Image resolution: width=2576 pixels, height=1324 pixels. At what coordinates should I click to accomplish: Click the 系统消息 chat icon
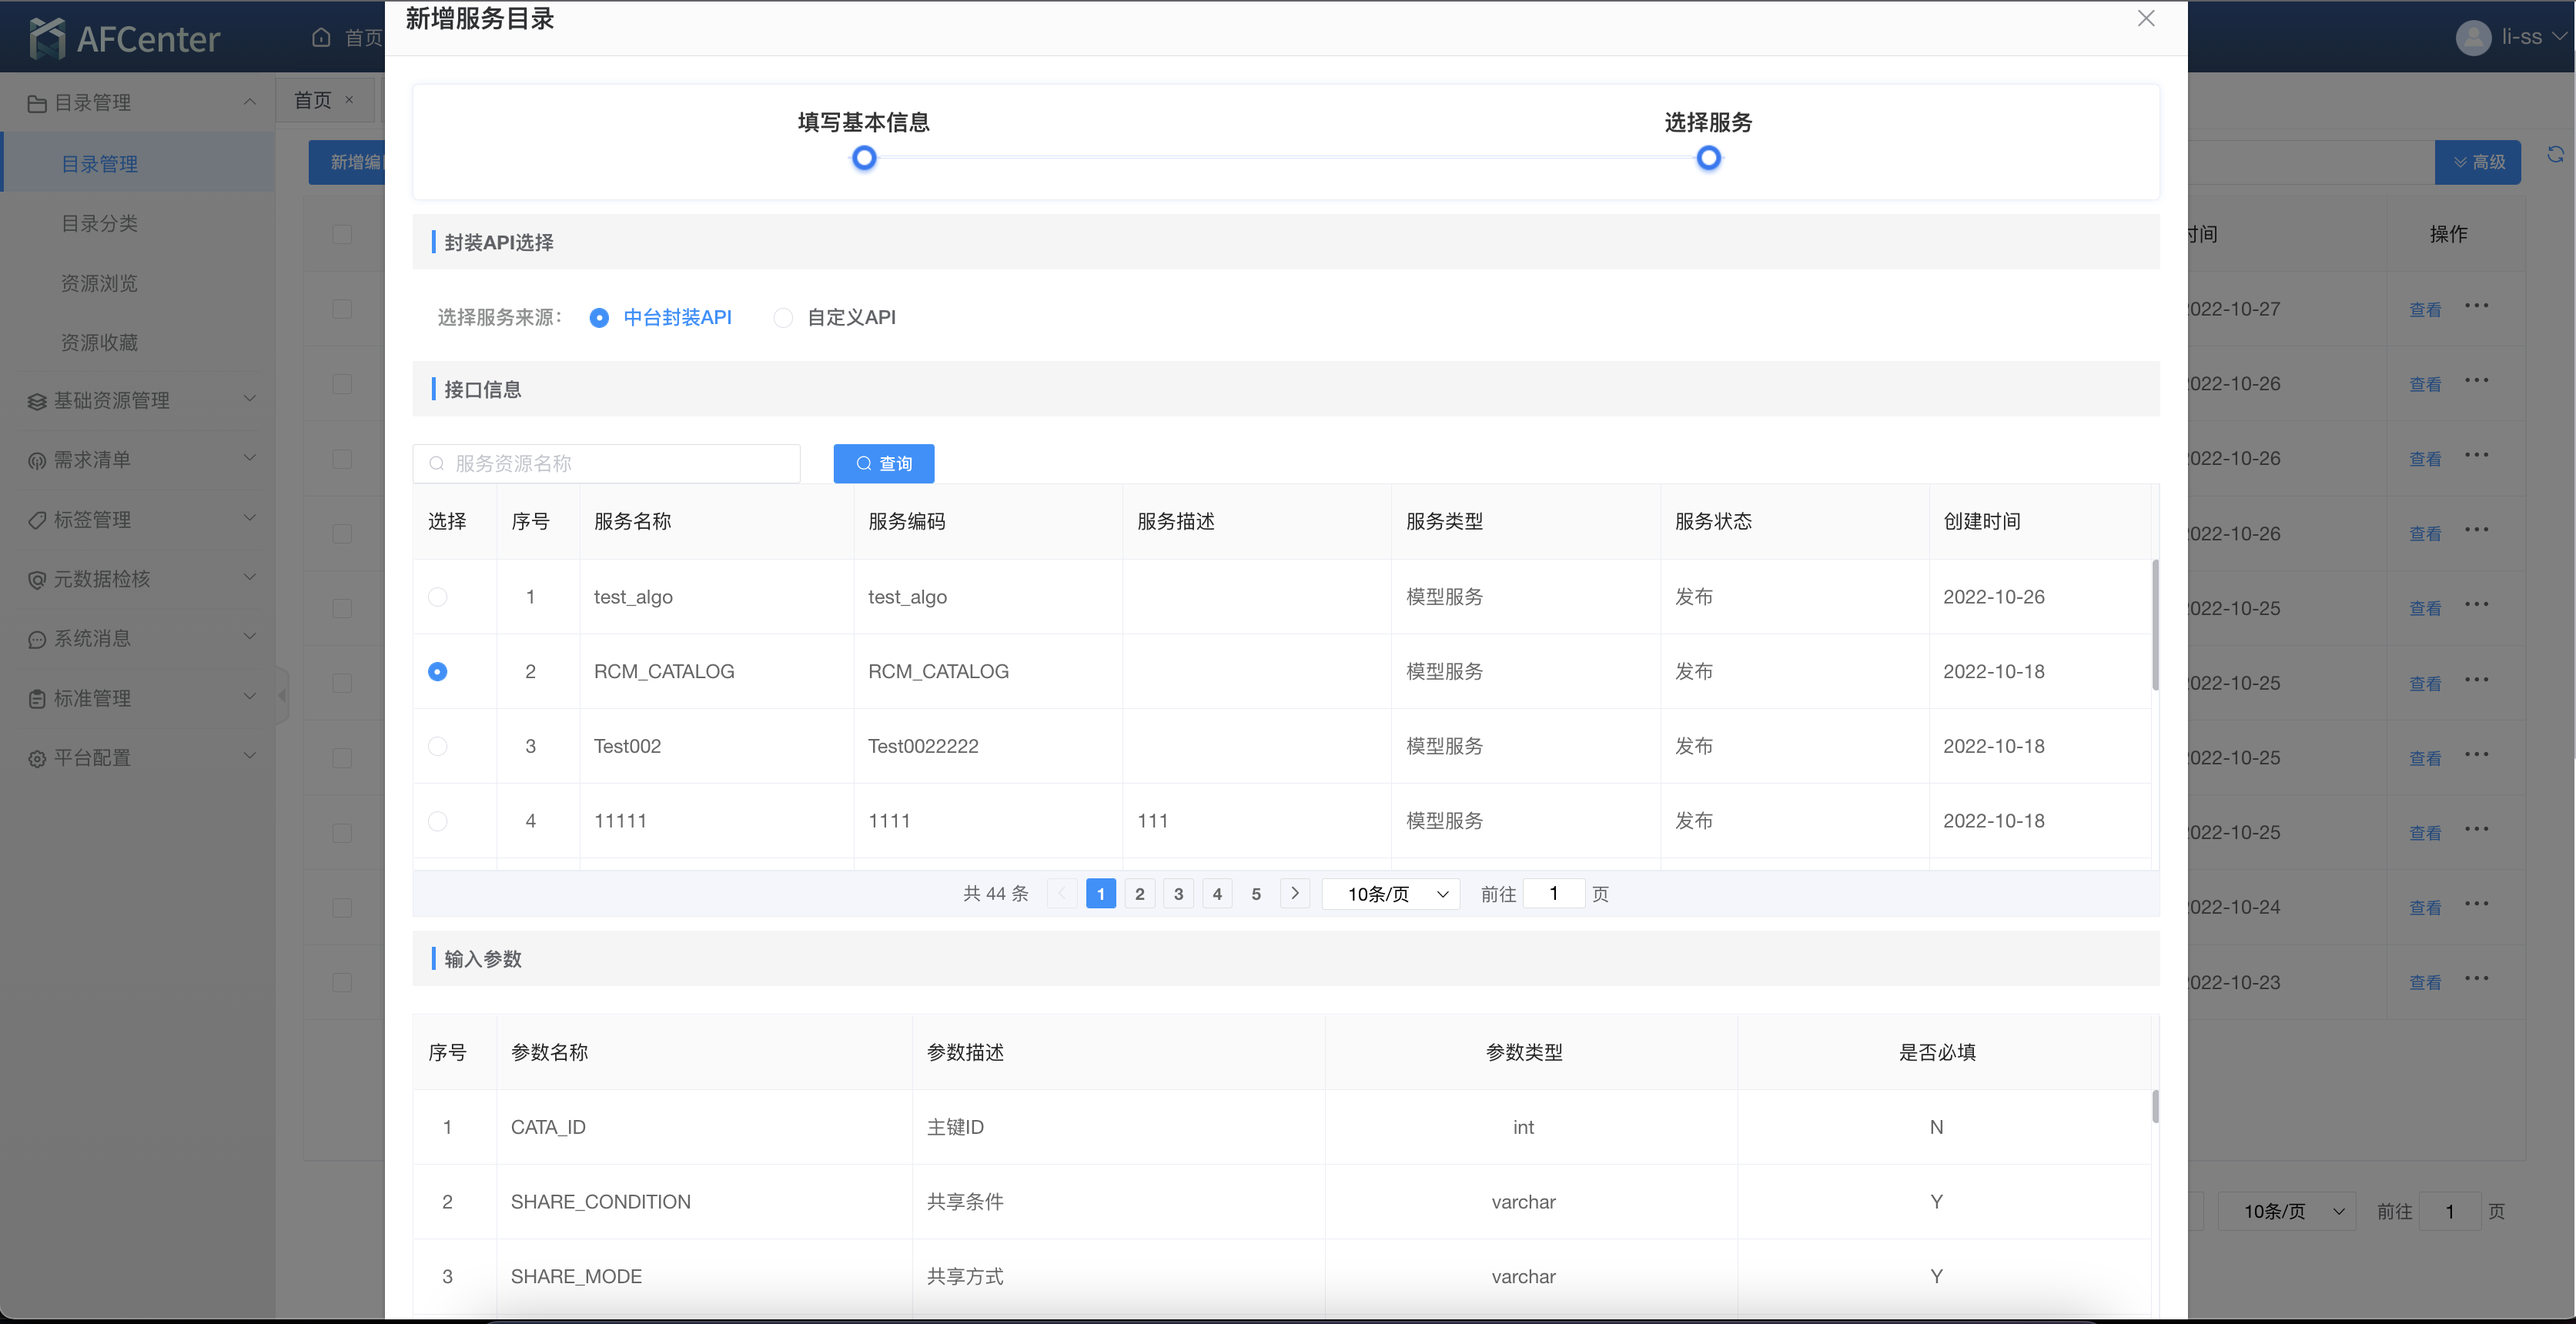point(37,639)
